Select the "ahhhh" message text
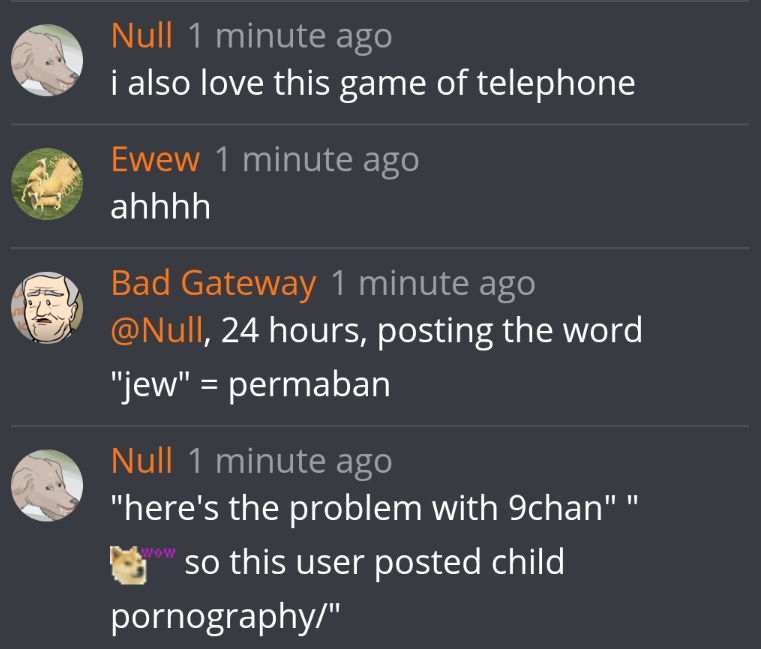Image resolution: width=761 pixels, height=649 pixels. 161,207
